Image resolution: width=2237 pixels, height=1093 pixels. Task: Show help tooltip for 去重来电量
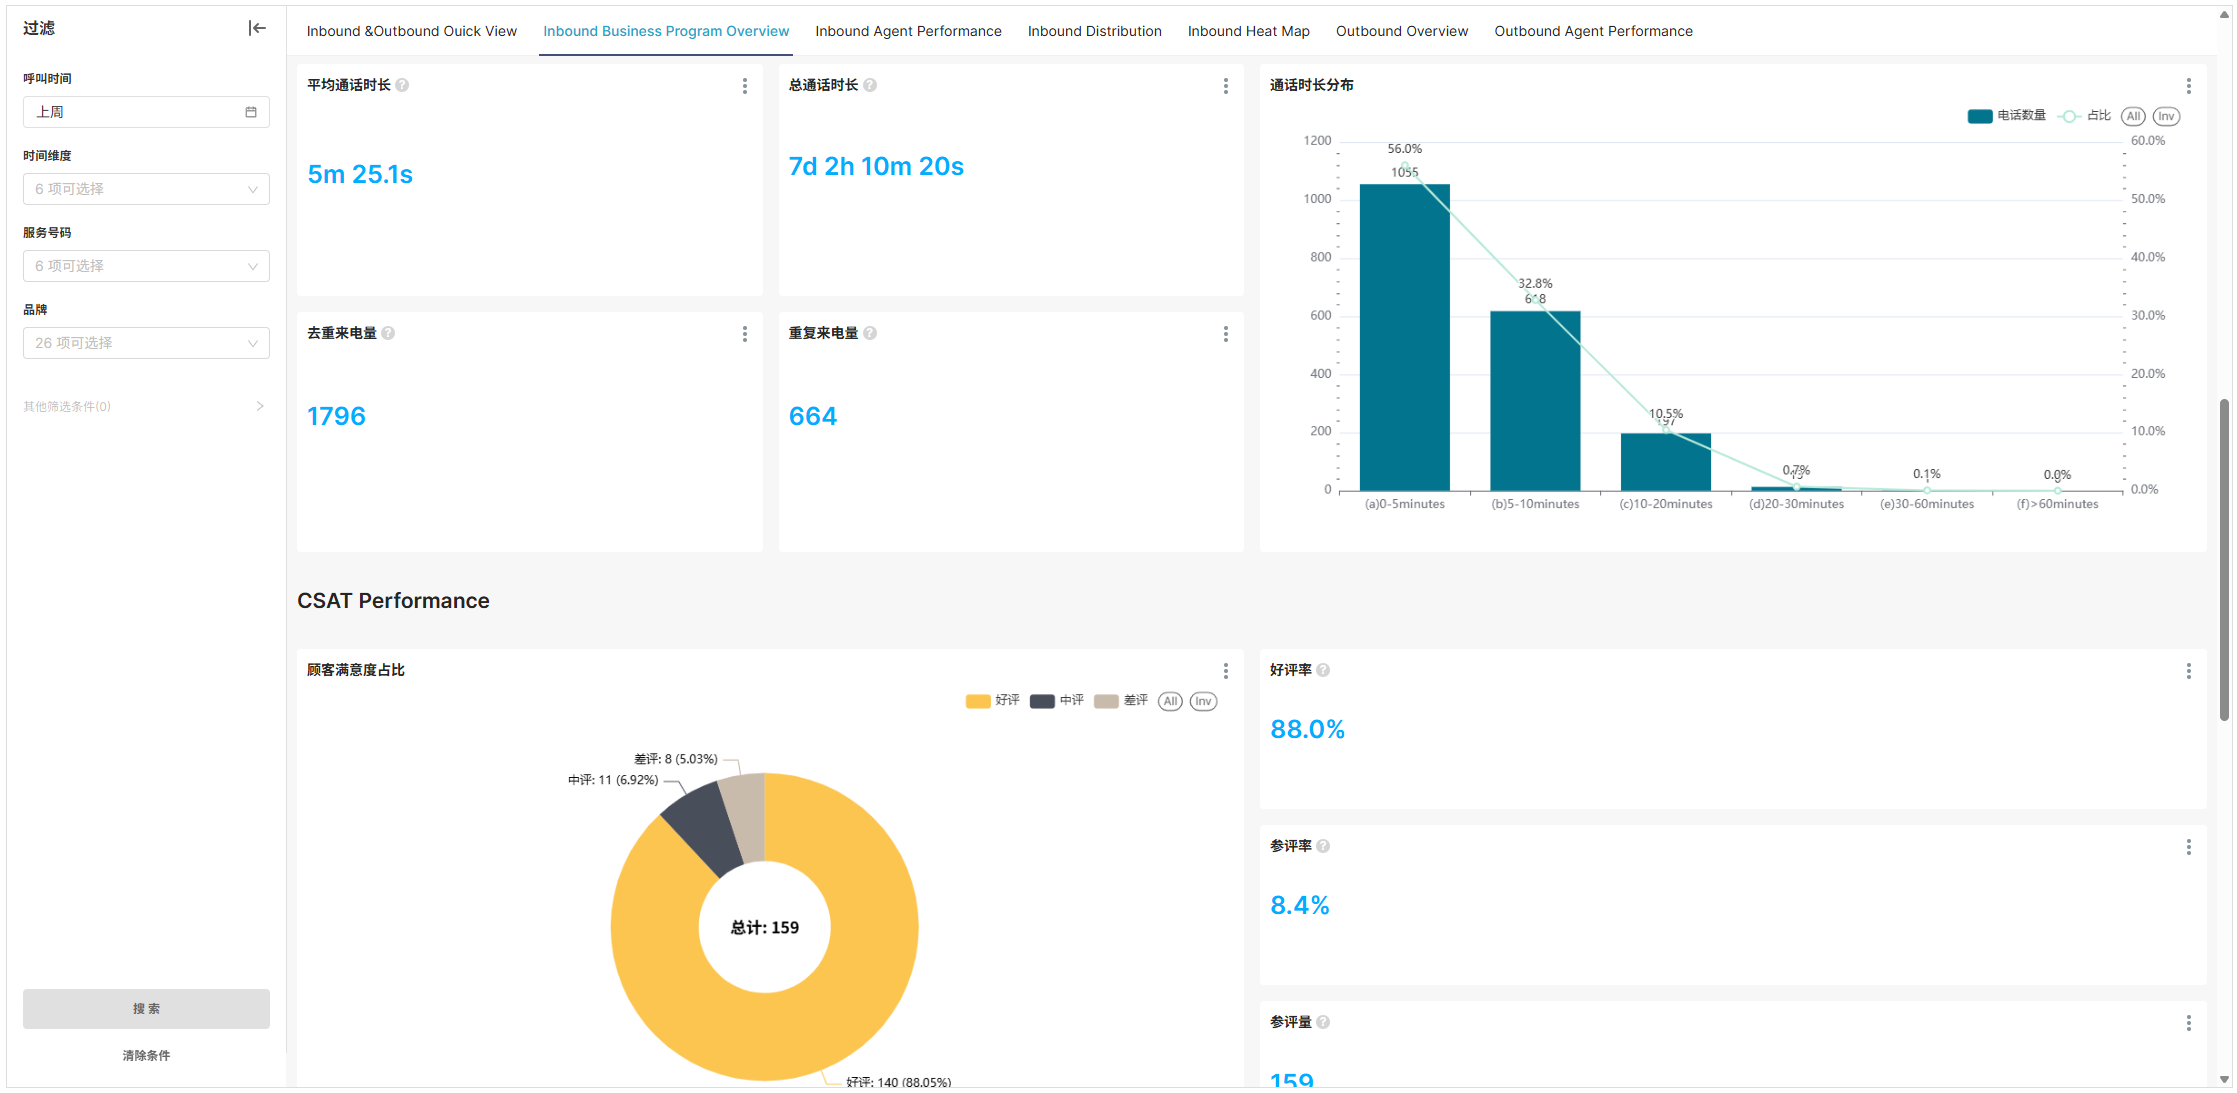388,333
